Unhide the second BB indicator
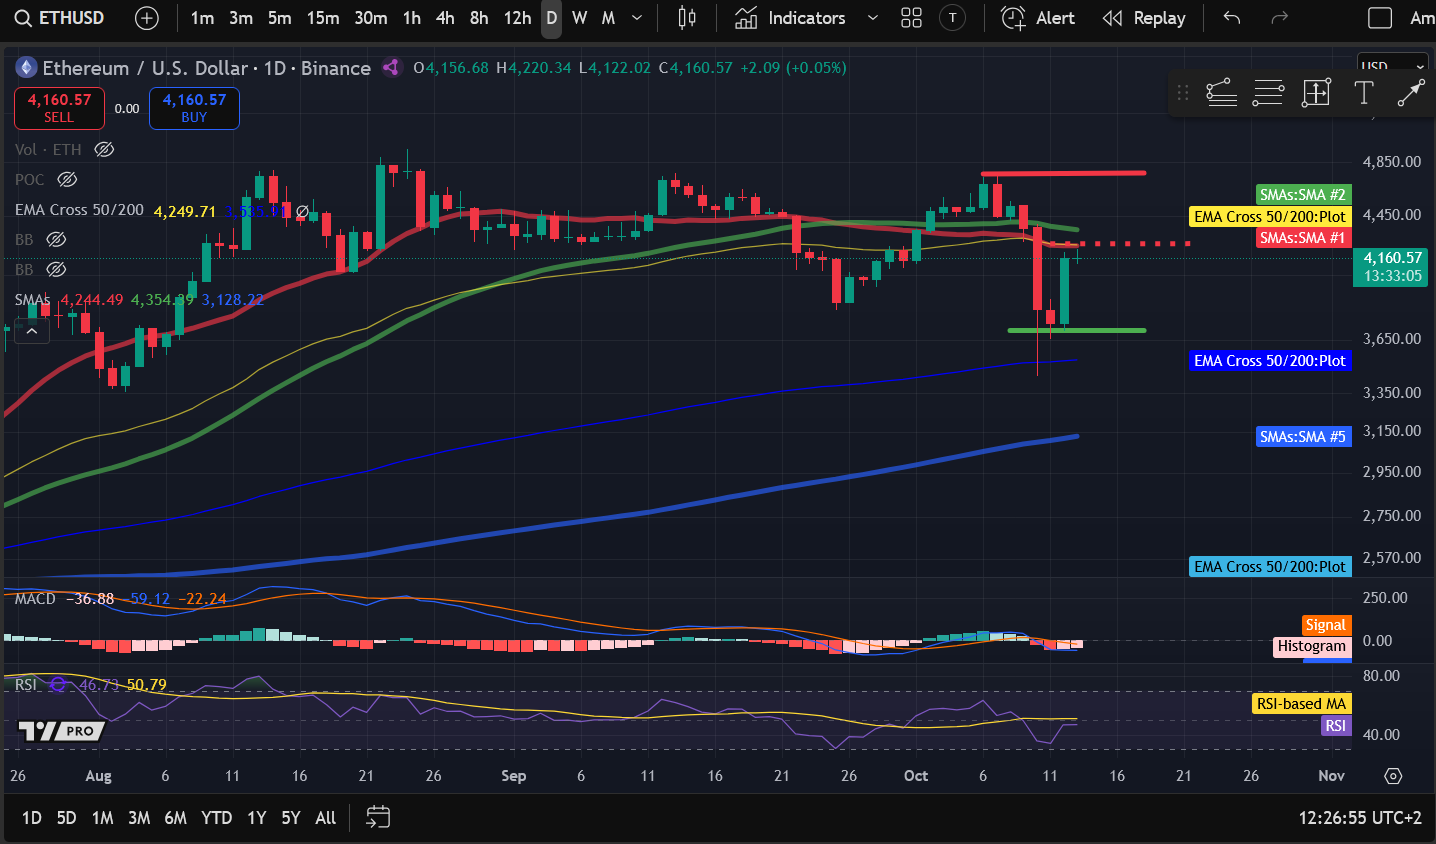This screenshot has height=844, width=1436. point(57,270)
